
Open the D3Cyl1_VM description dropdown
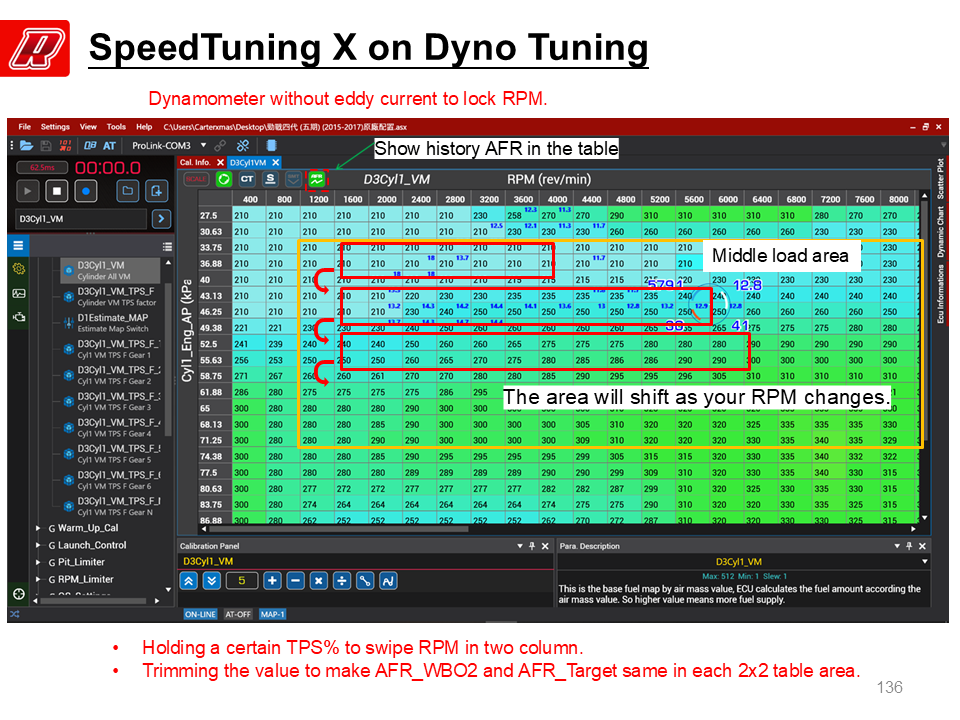(x=924, y=561)
